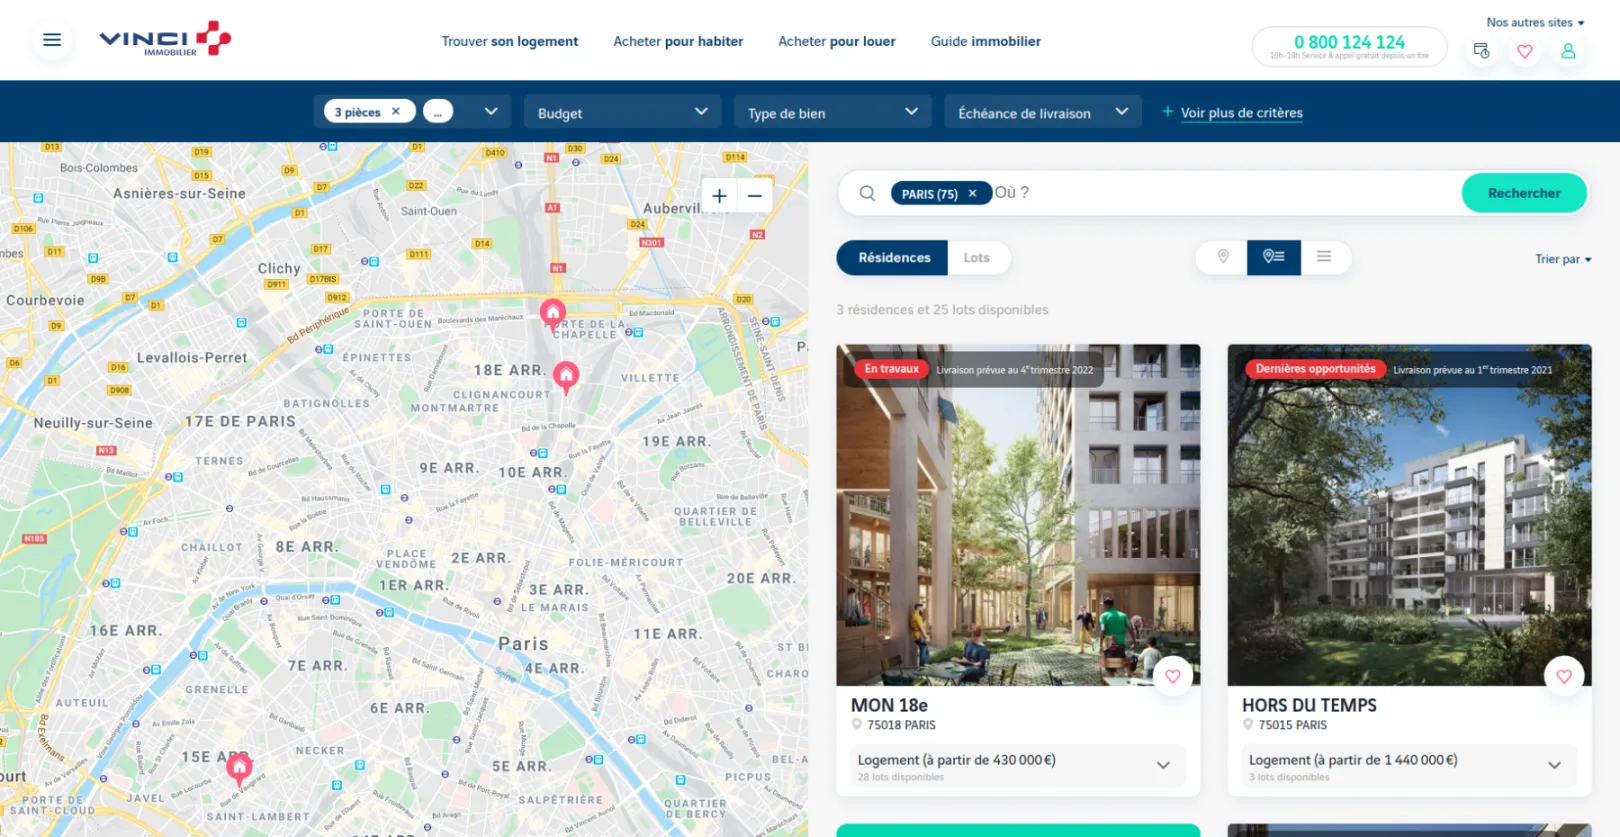Open Guide immobilier menu
The image size is (1620, 837).
(x=986, y=41)
